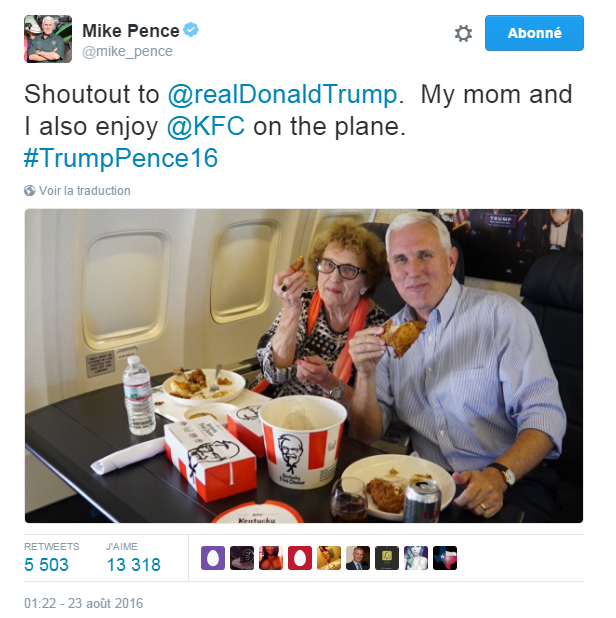Screen dimensions: 616x618
Task: Open the @mike_pence handle link
Action: 127,51
